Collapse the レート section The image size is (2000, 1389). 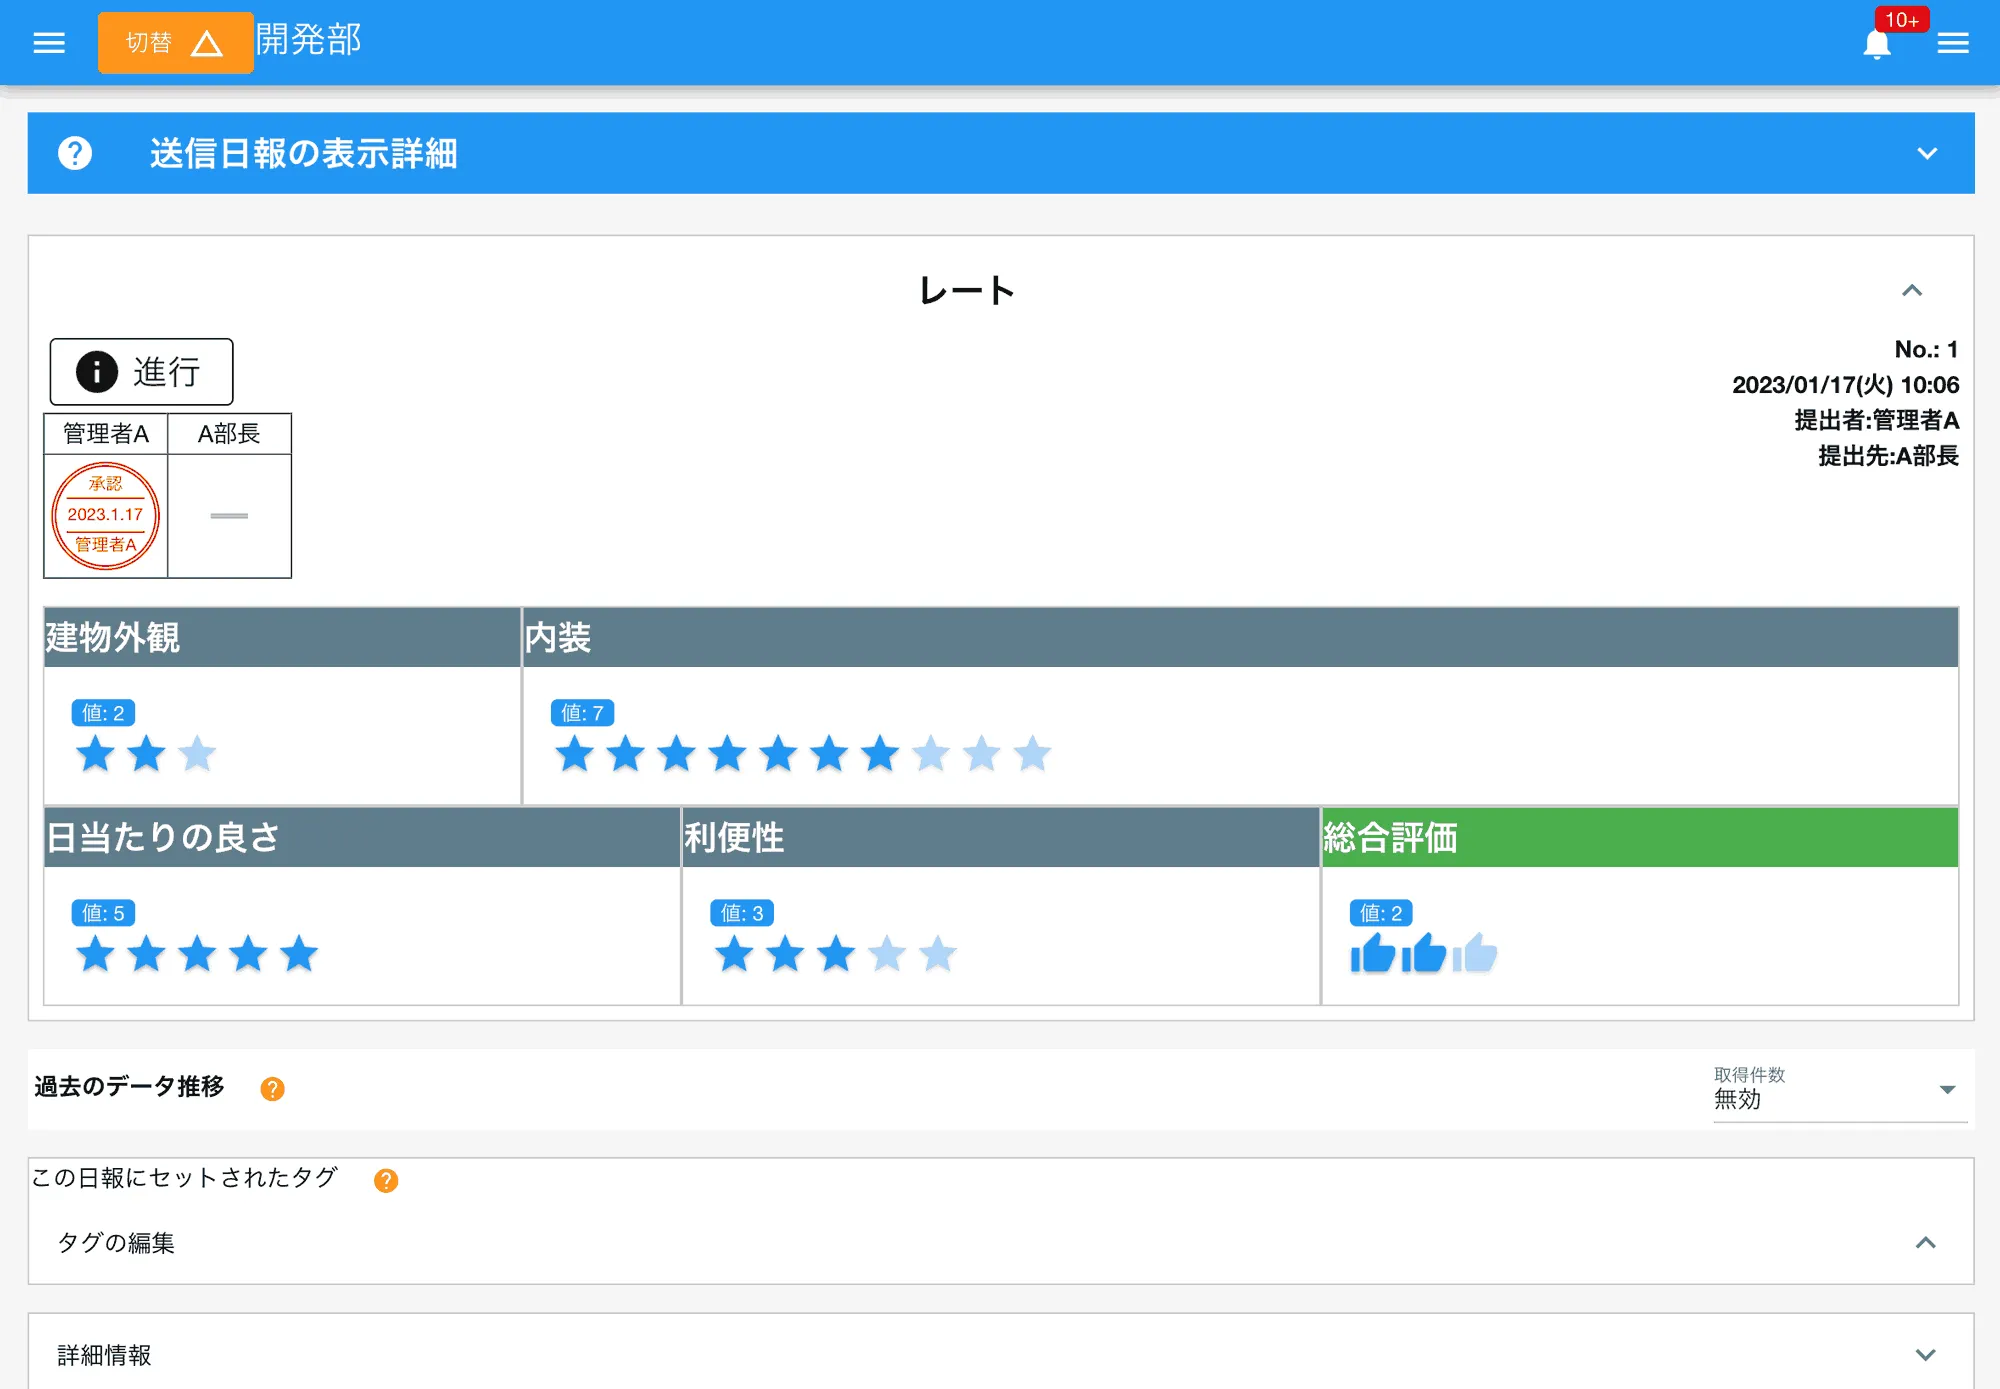click(x=1912, y=291)
